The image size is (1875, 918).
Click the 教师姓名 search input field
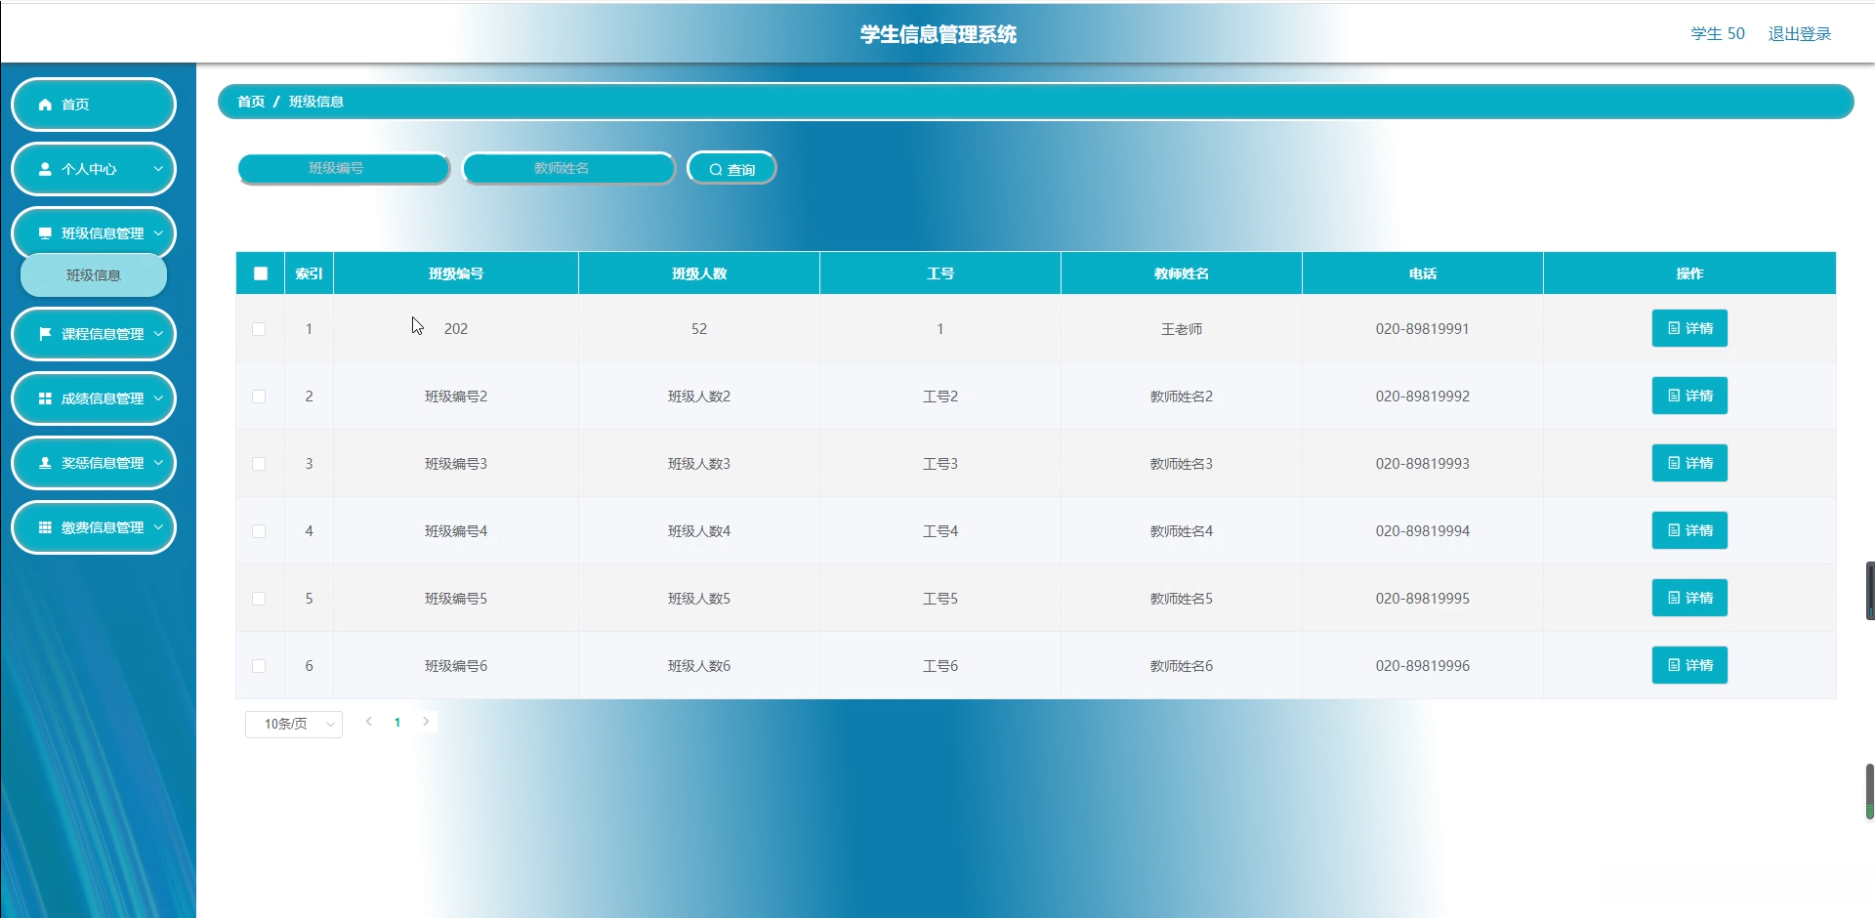pos(569,169)
